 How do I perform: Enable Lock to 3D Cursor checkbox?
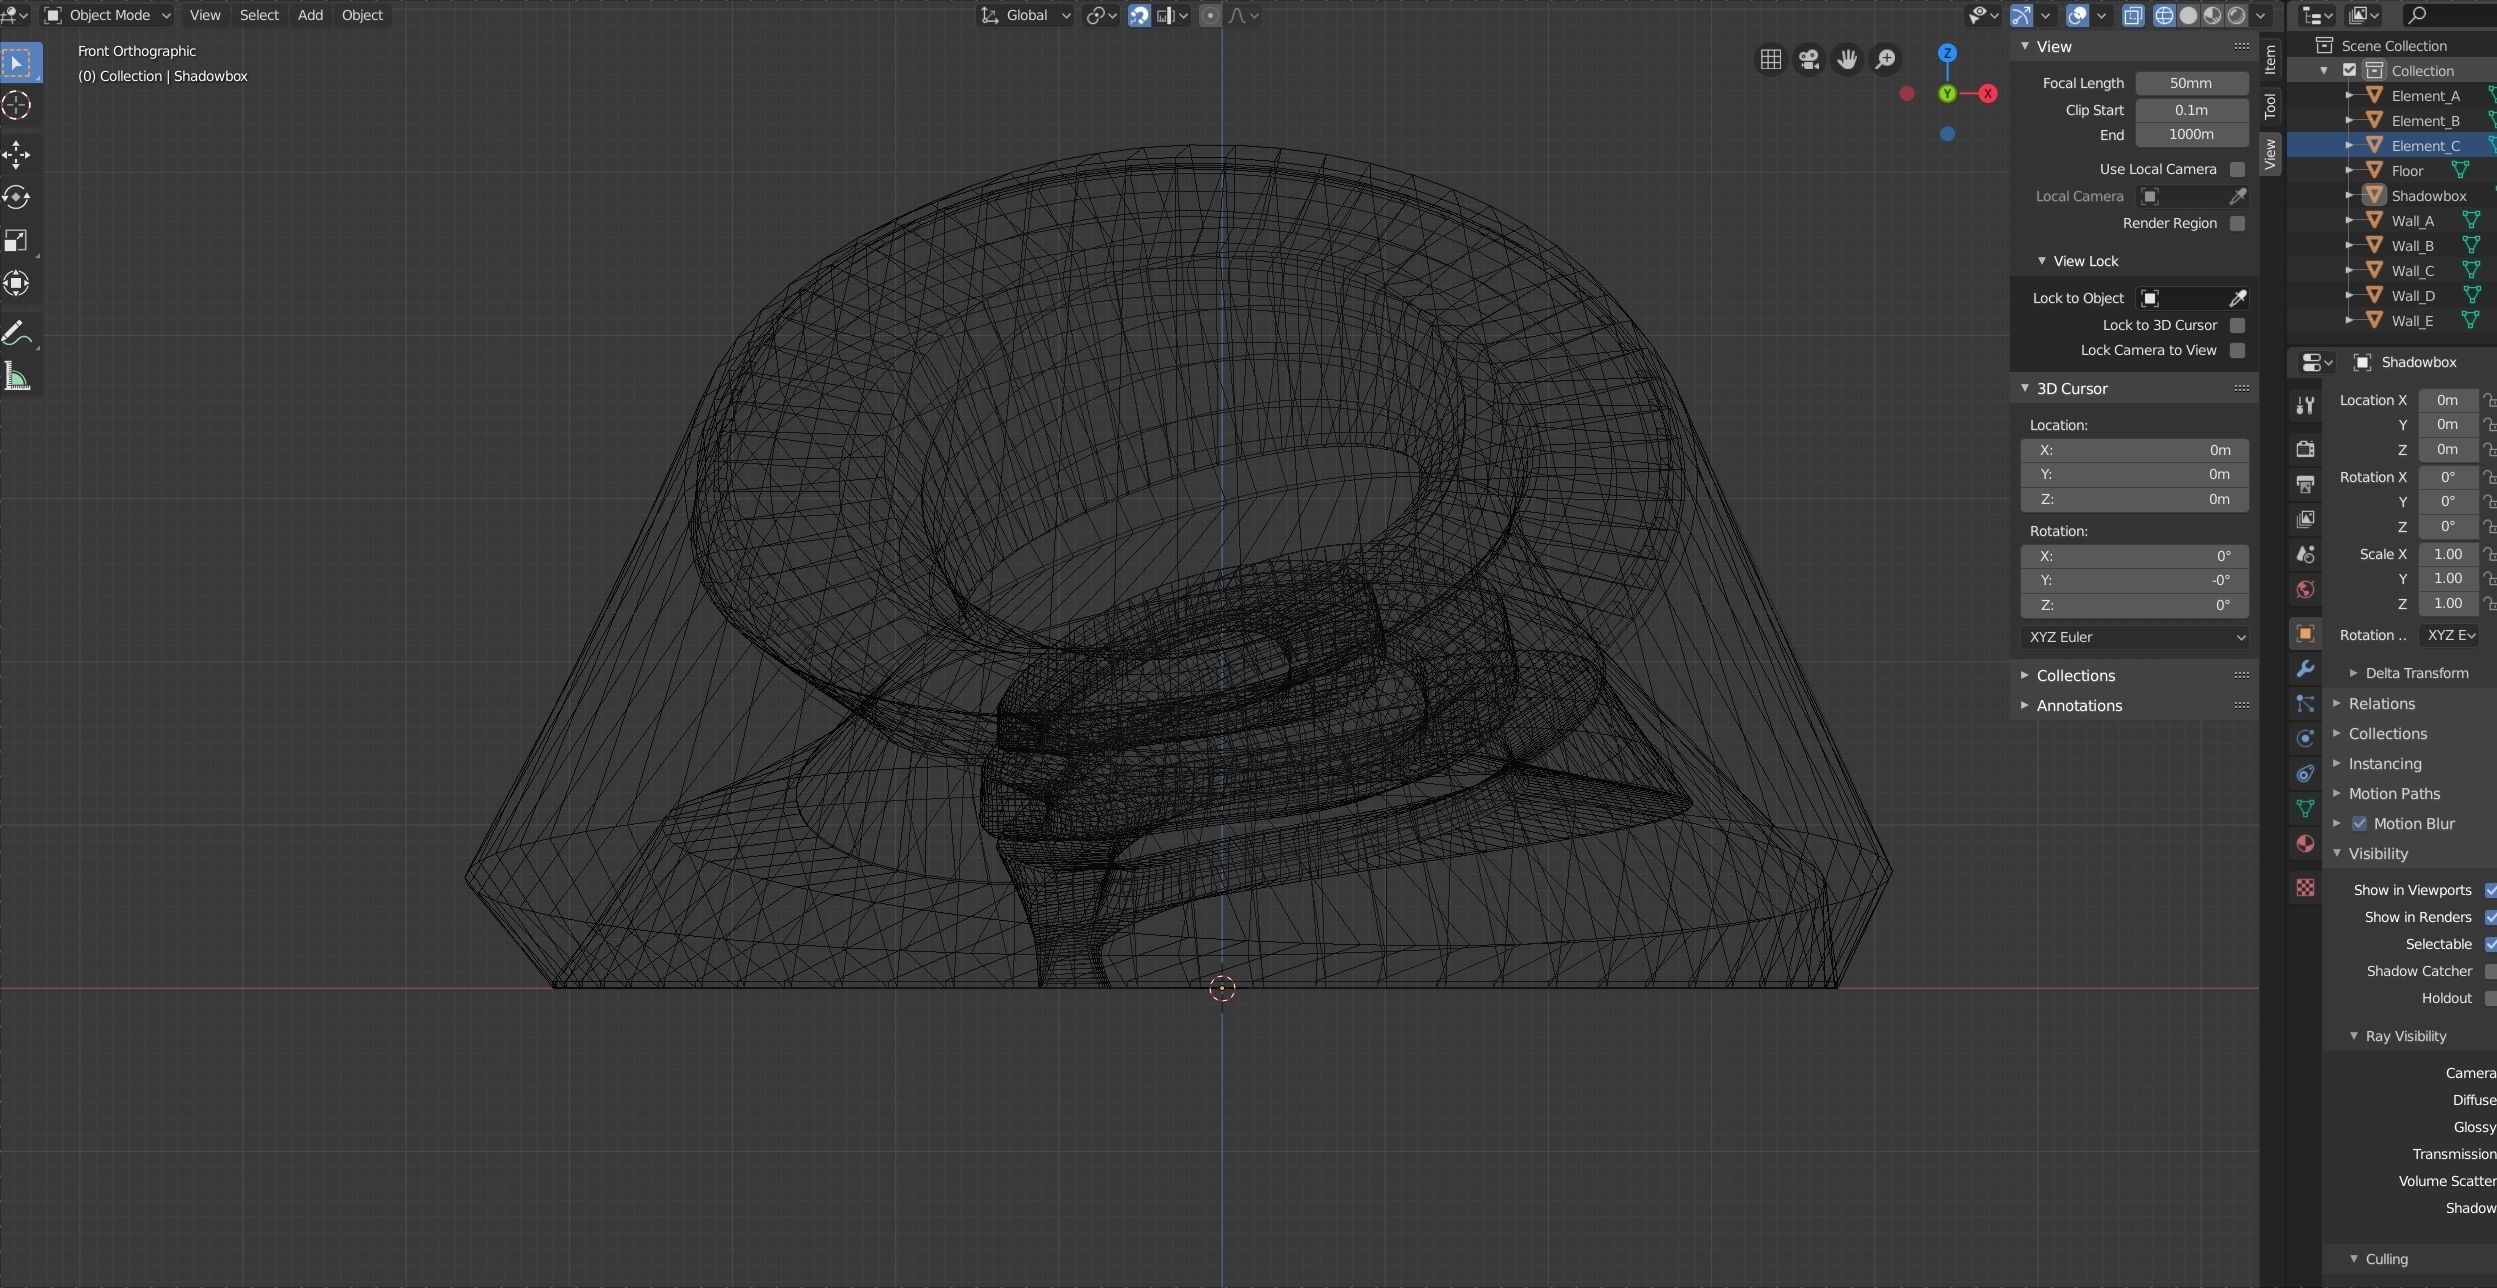click(x=2237, y=325)
